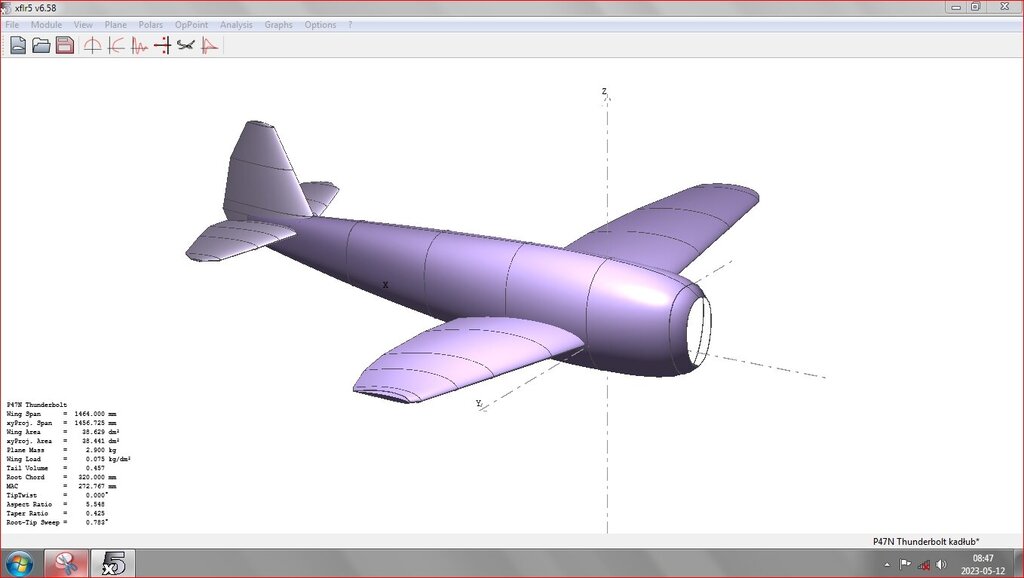Viewport: 1024px width, 578px height.
Task: Open XFoil Inverse Design using its curve icon
Action: (114, 45)
